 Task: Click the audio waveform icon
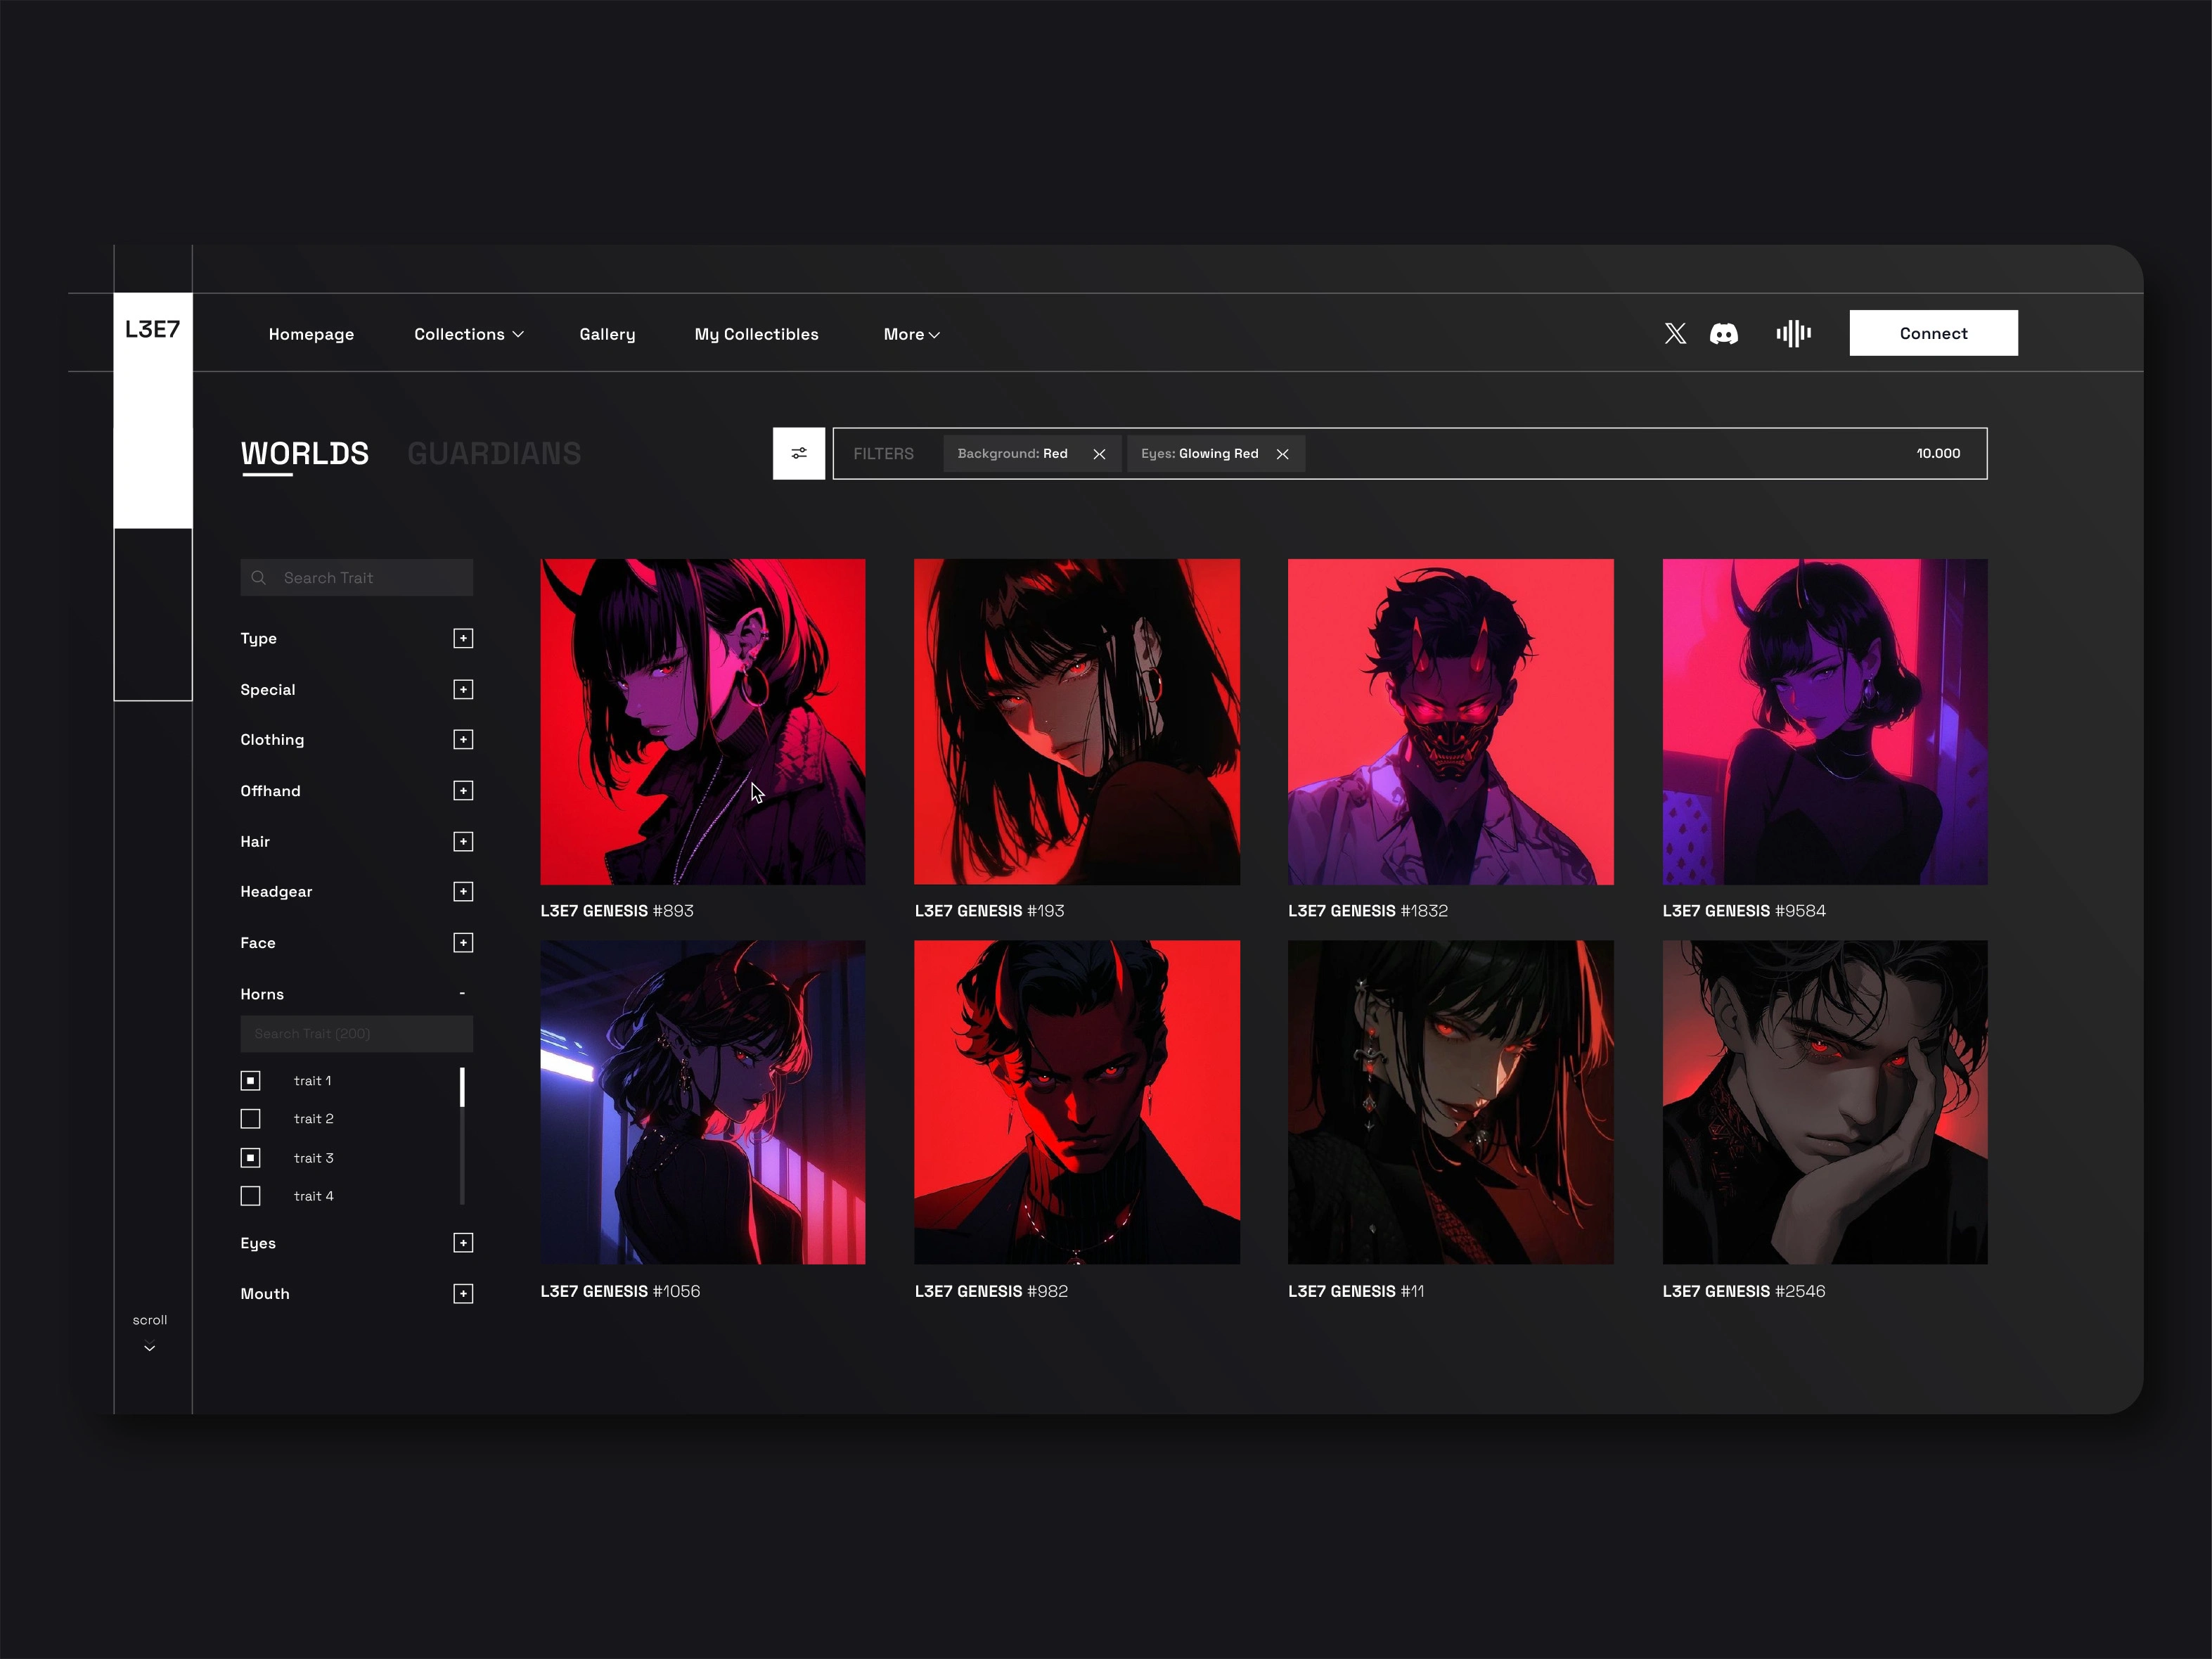tap(1793, 333)
